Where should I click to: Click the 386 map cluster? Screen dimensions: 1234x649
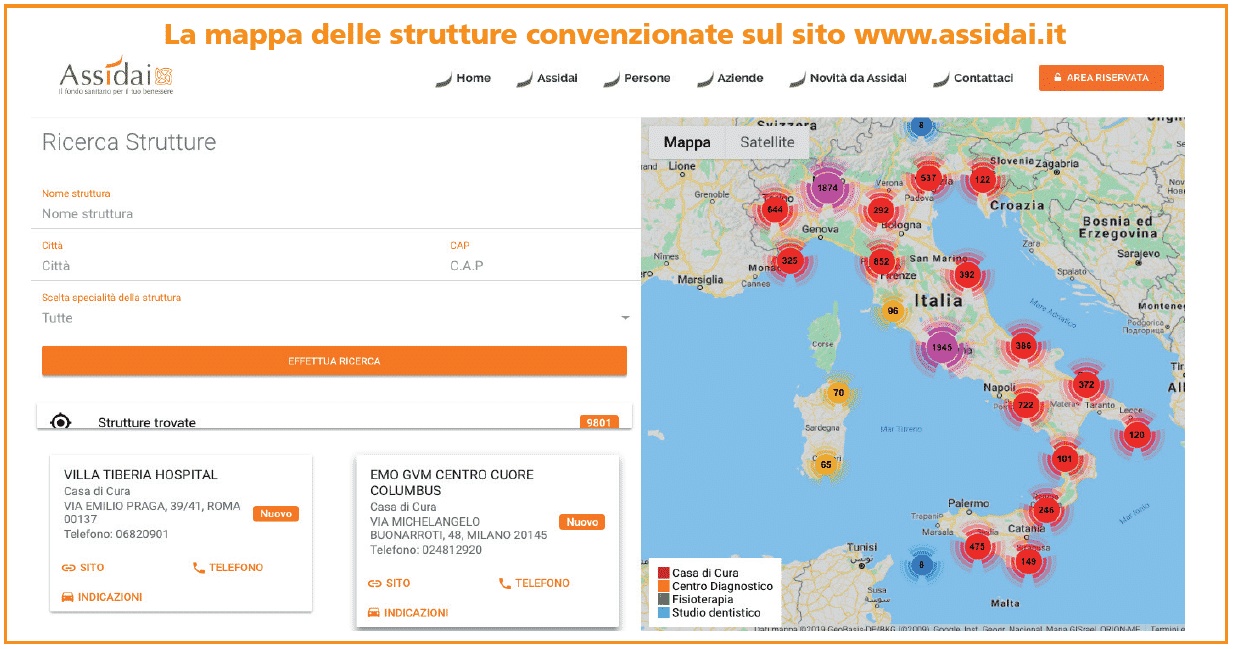[x=1023, y=346]
